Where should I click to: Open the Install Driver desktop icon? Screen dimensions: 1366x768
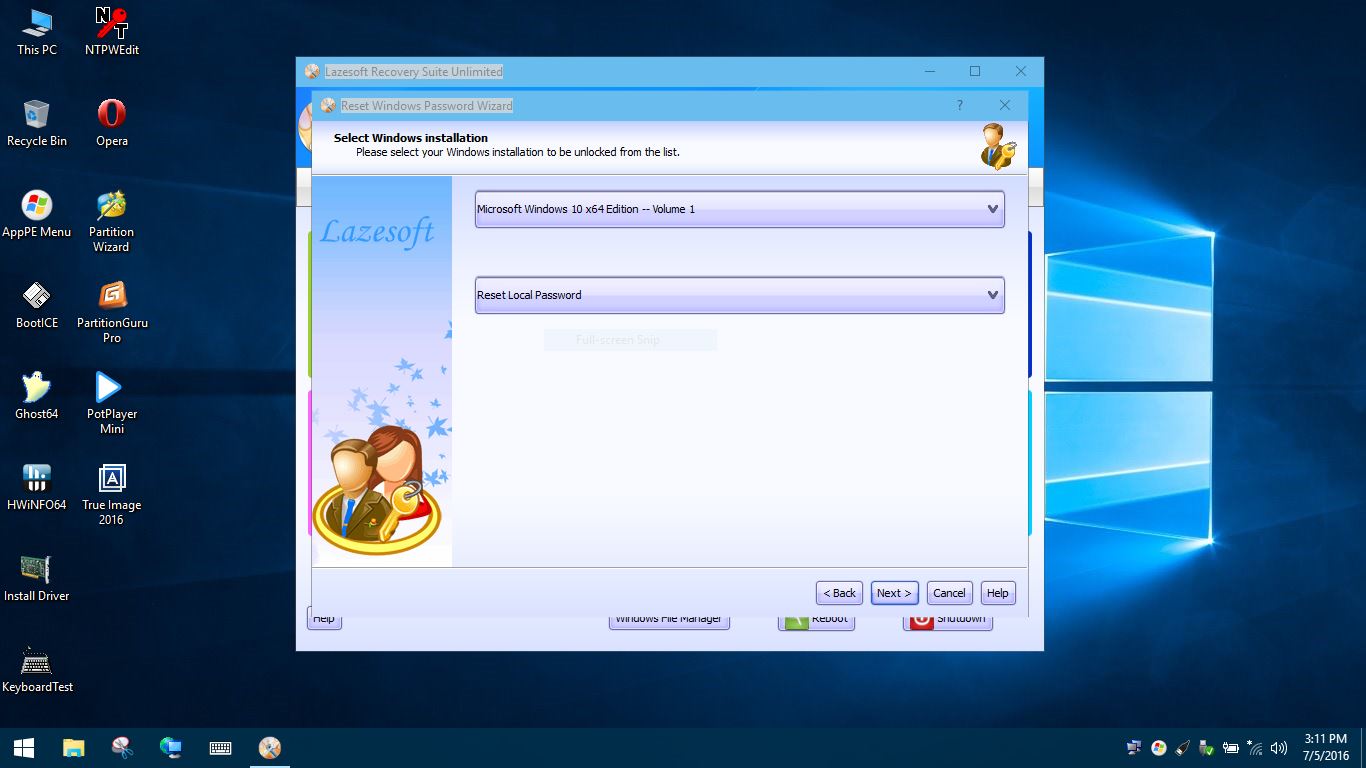click(37, 578)
